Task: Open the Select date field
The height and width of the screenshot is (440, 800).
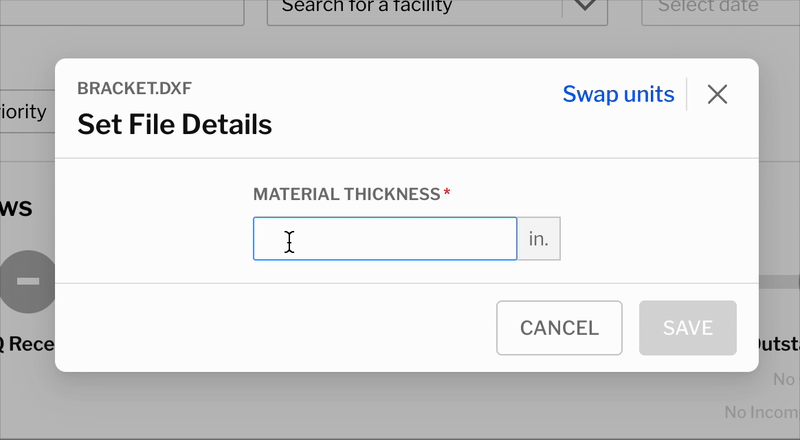Action: tap(720, 10)
